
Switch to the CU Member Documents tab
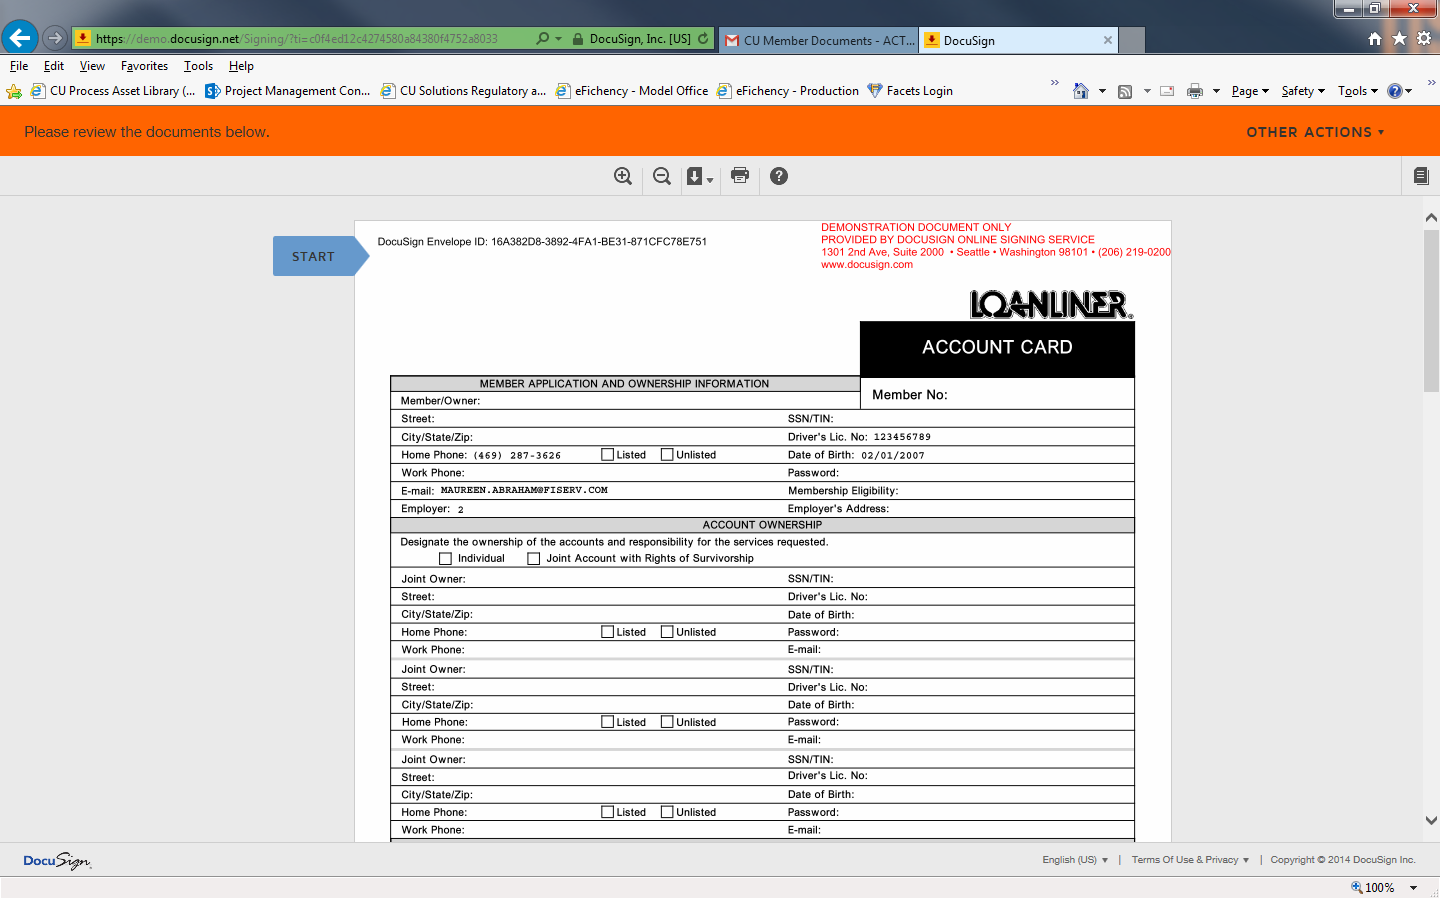pyautogui.click(x=818, y=40)
